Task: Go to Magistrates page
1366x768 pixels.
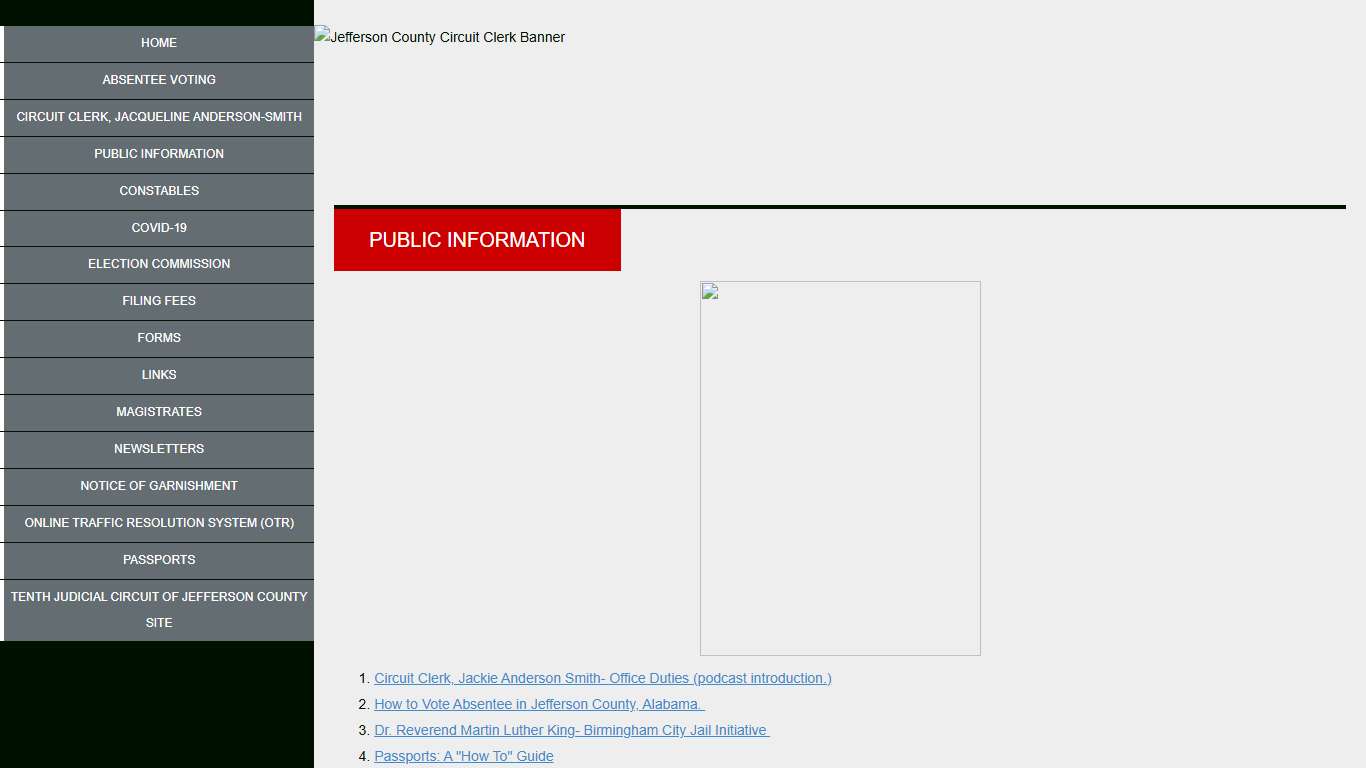Action: click(x=159, y=412)
